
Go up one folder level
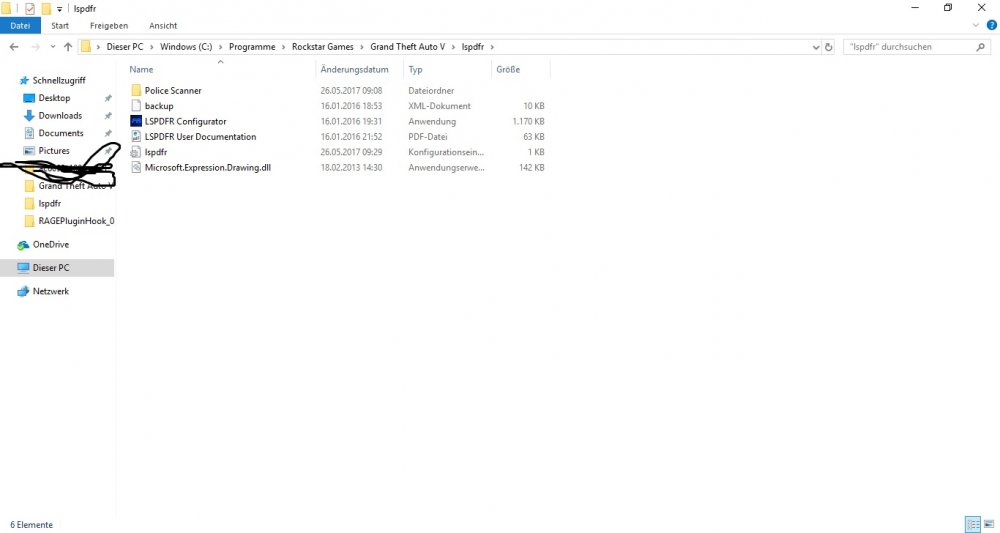pyautogui.click(x=68, y=47)
